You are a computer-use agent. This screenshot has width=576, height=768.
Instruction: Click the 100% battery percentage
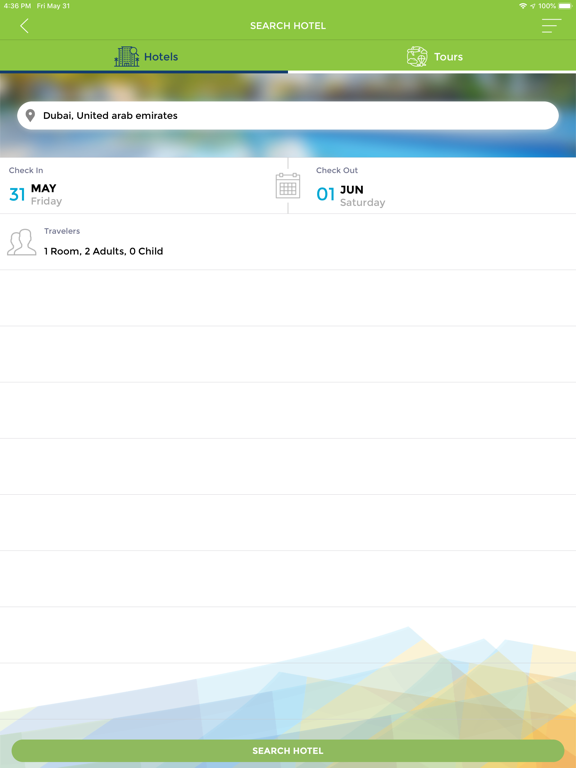pos(547,6)
